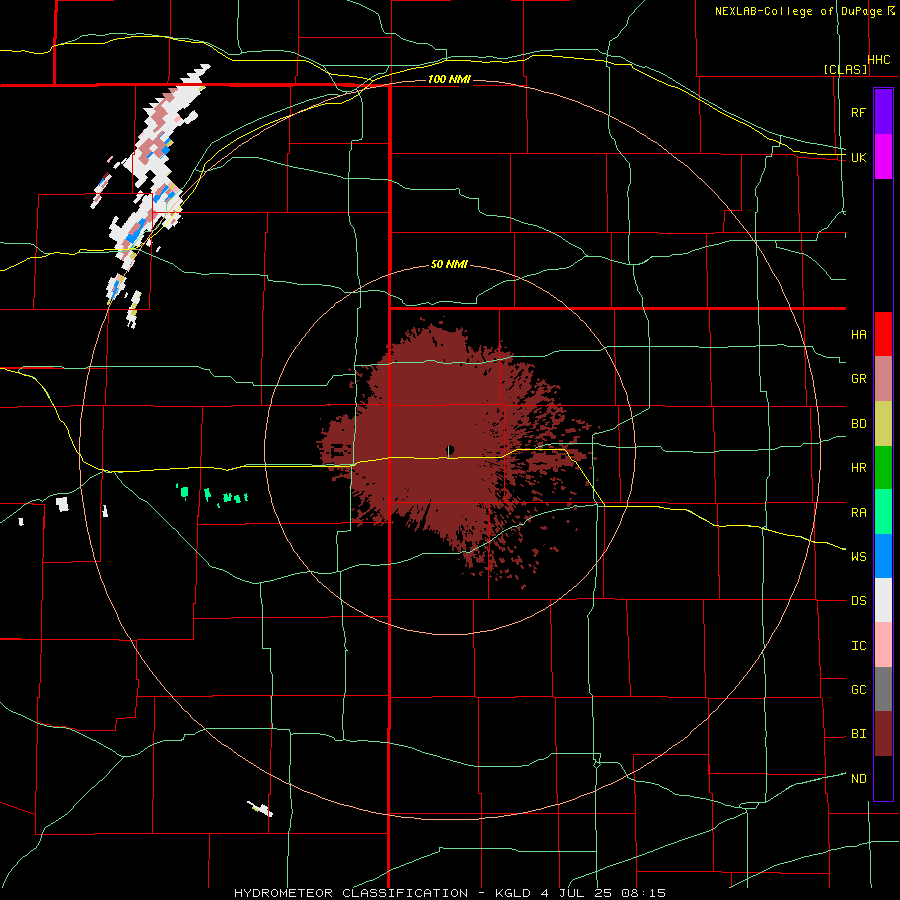
Task: Click the BD label beside the legend
Action: tap(858, 424)
